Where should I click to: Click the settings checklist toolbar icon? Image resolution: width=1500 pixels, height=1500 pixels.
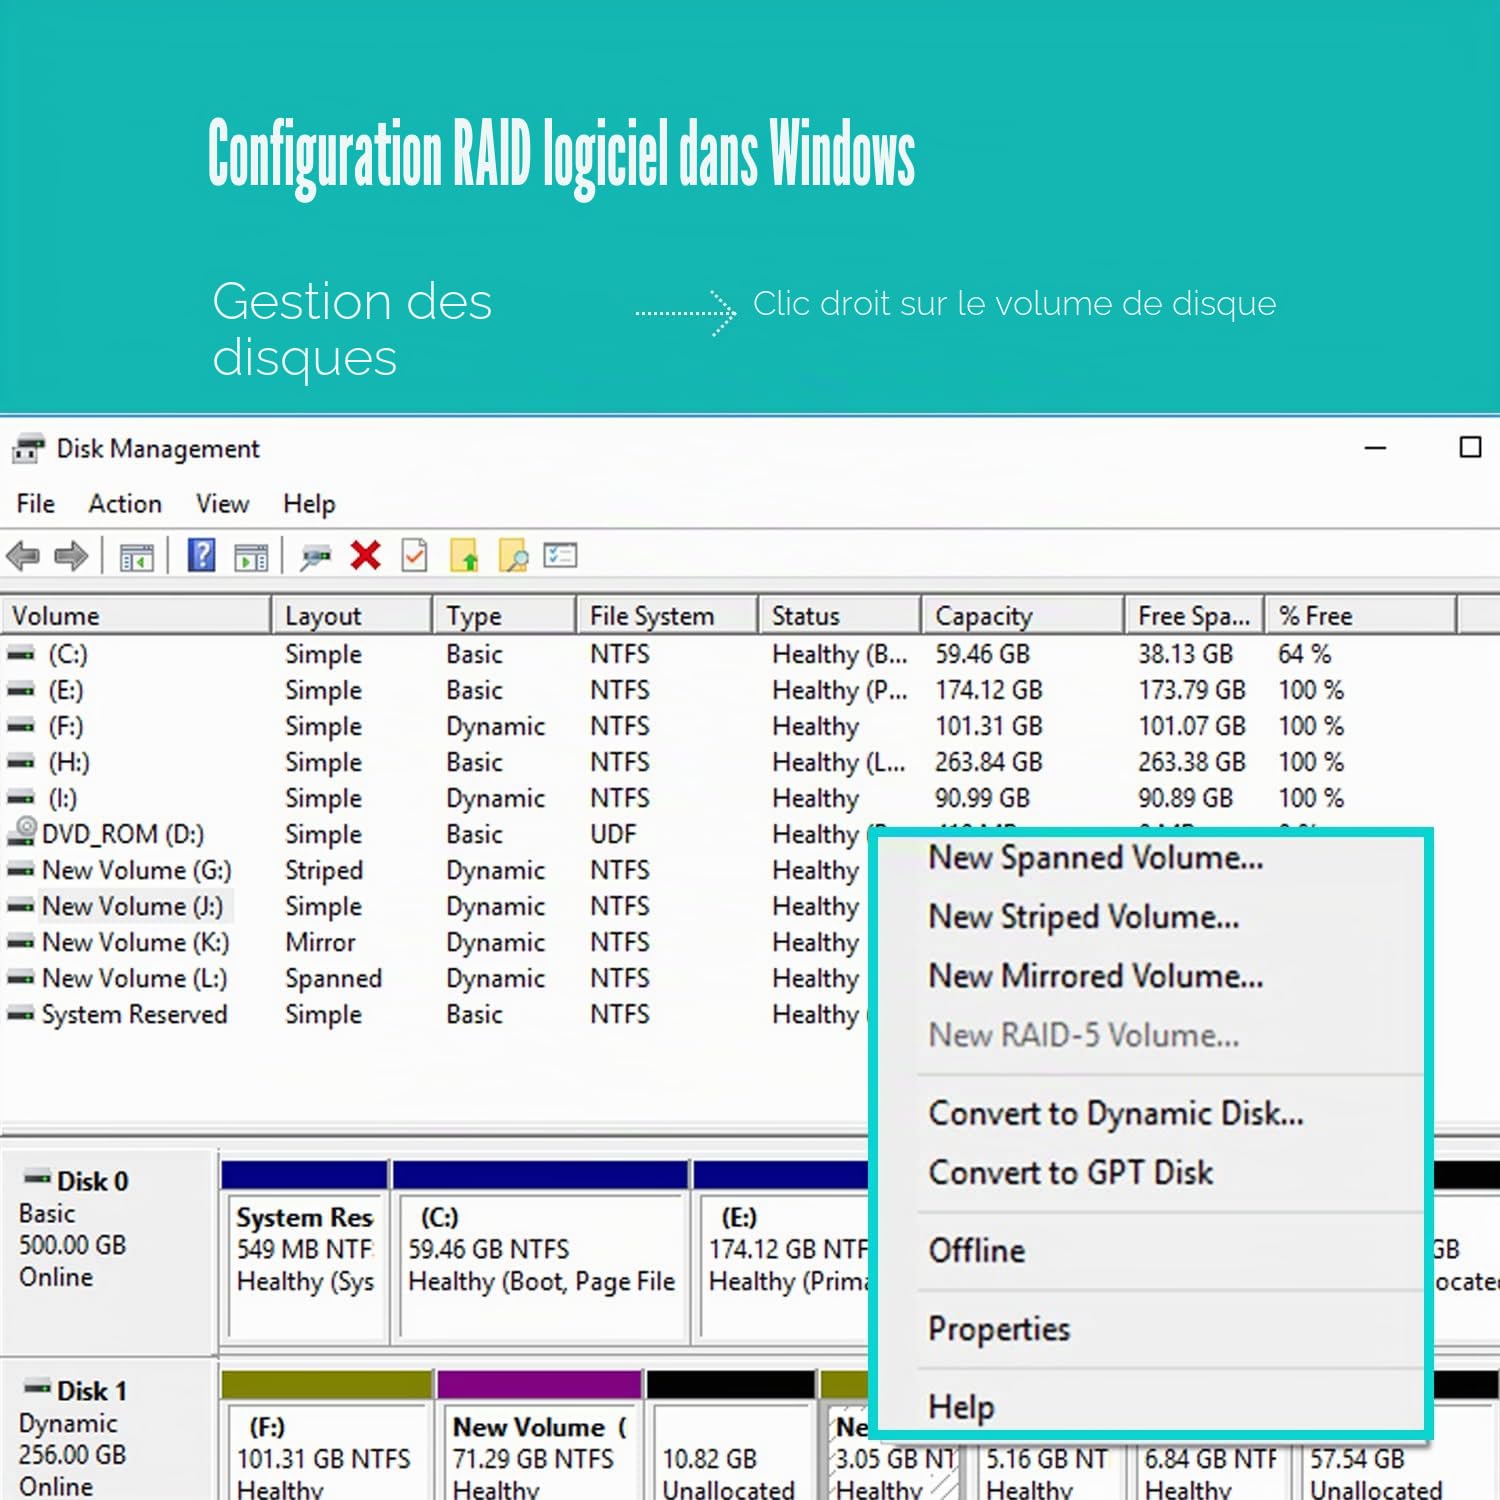click(560, 555)
